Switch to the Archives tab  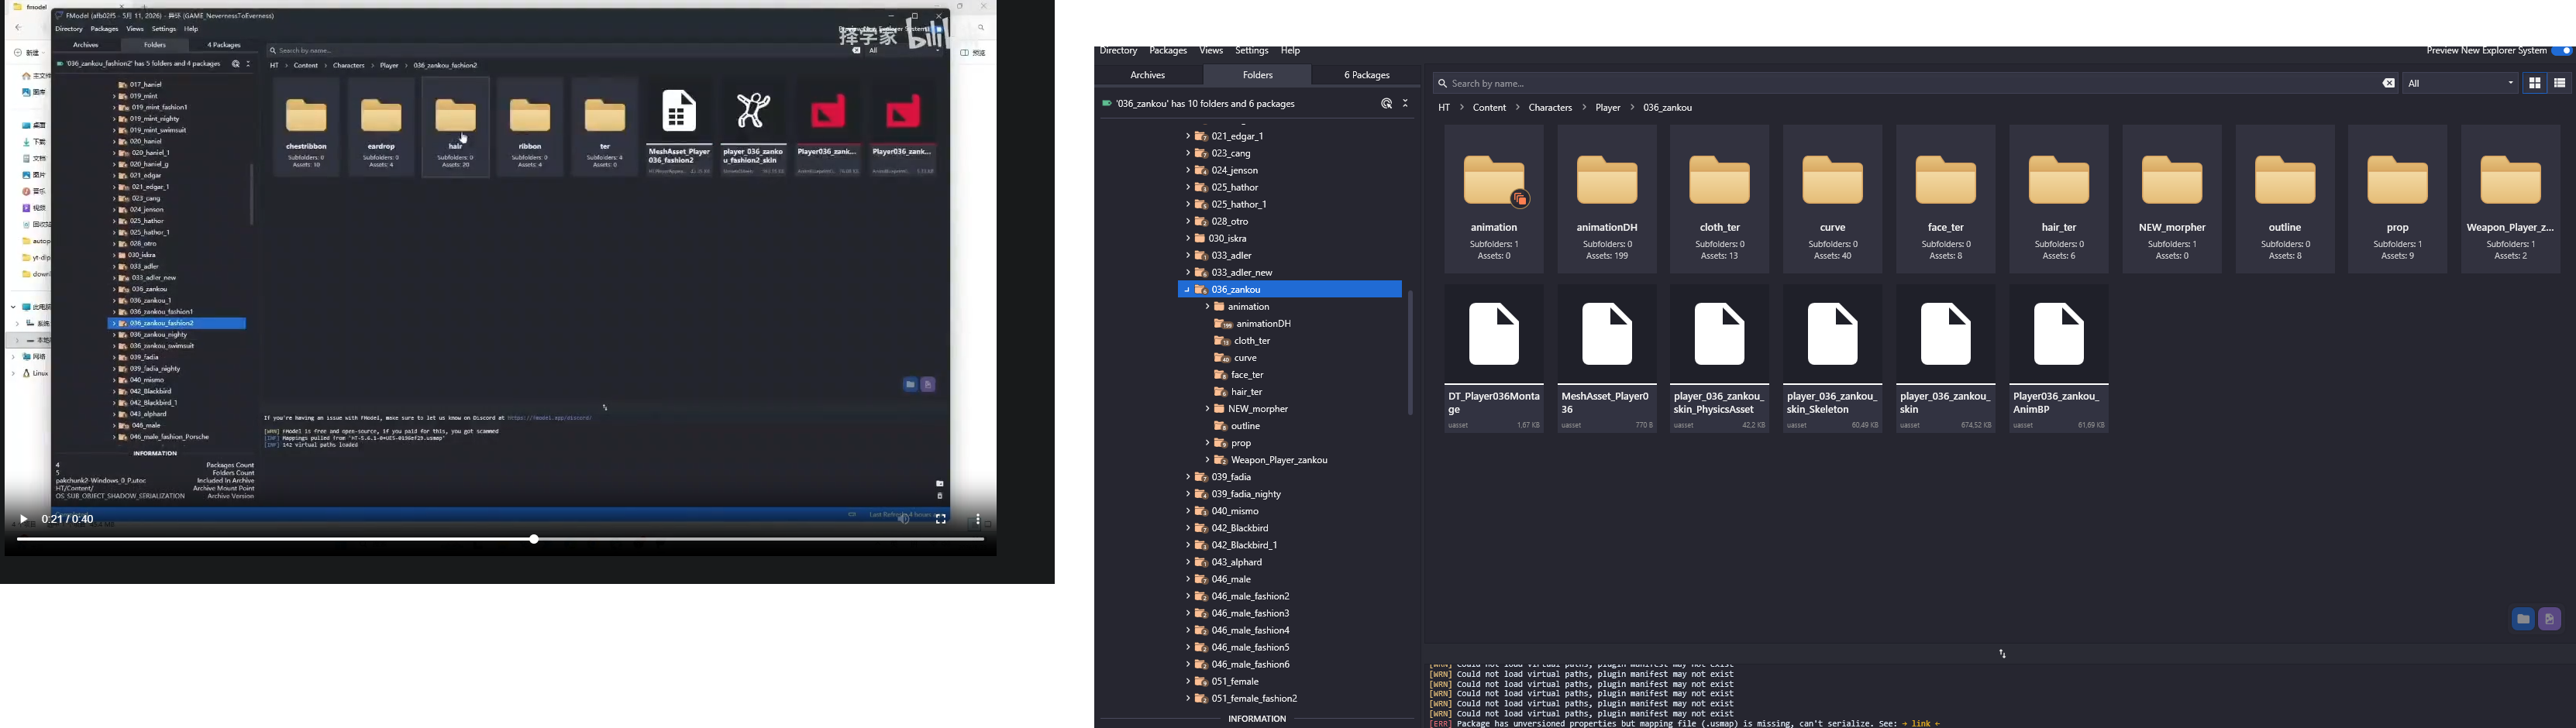(x=1148, y=75)
